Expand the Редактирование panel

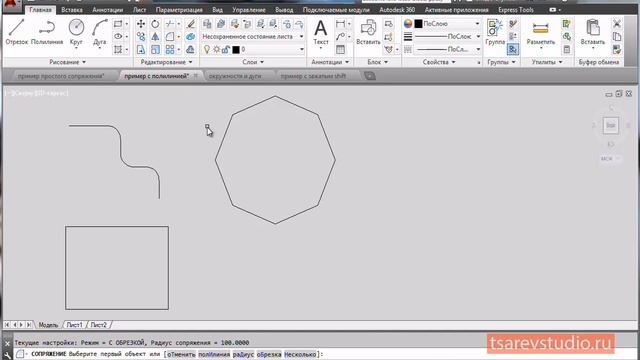click(x=166, y=62)
